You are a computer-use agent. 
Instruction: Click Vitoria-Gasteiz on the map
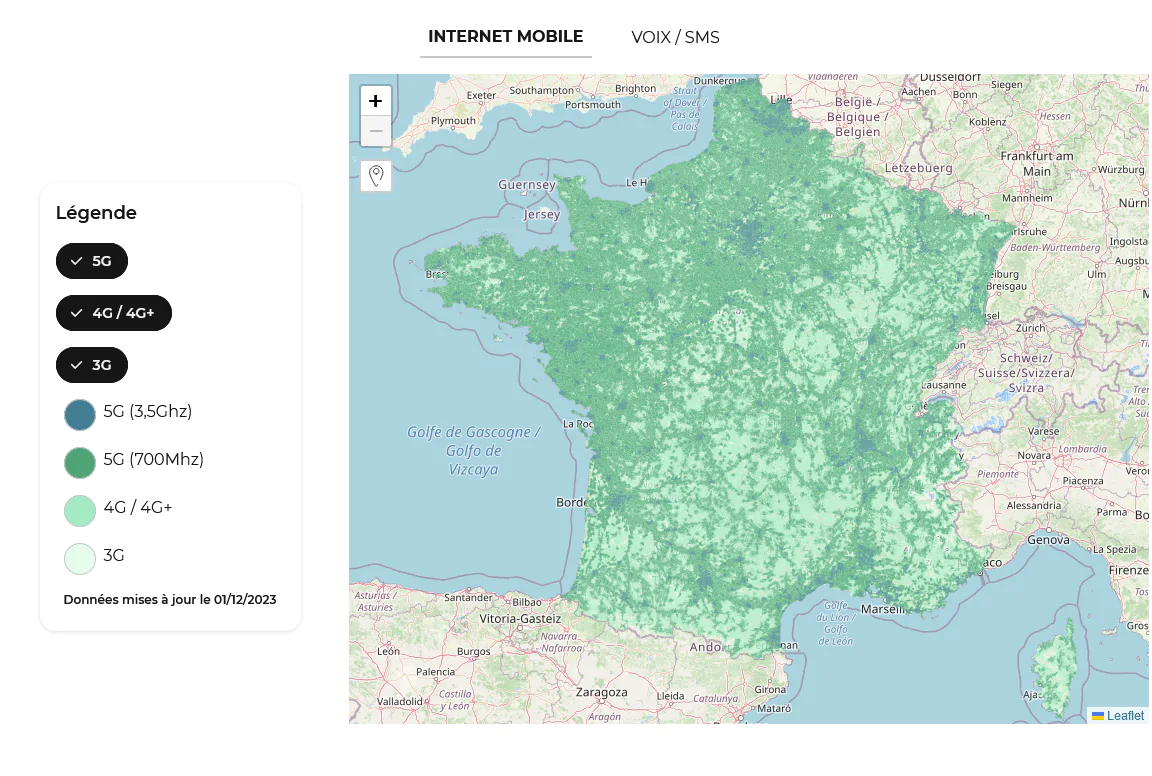(520, 619)
